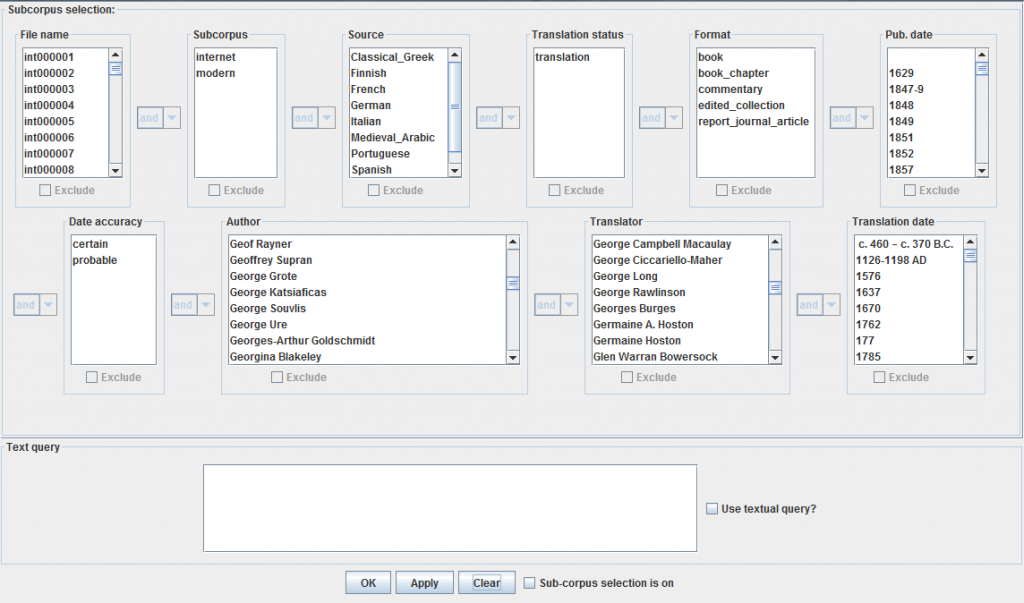This screenshot has width=1024, height=603.
Task: Click the Clear button
Action: pos(486,582)
